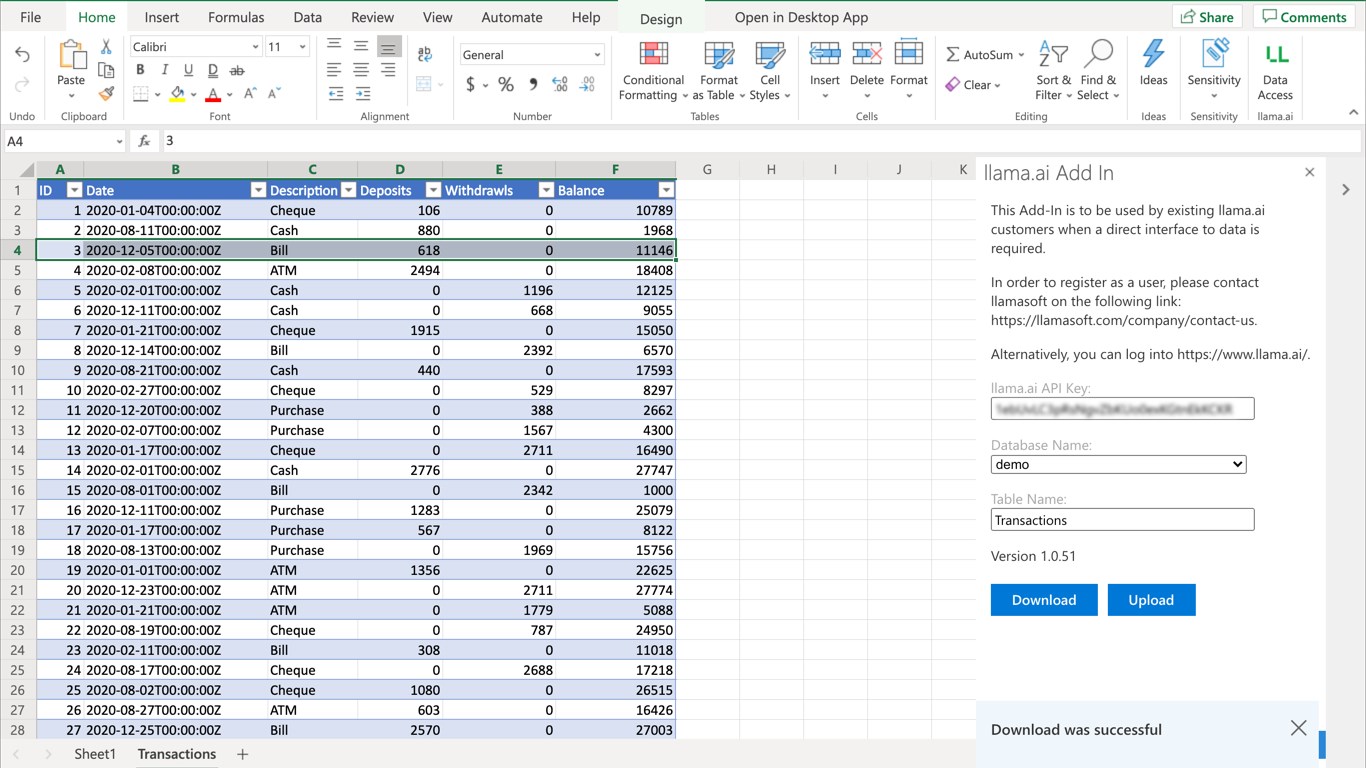The height and width of the screenshot is (768, 1366).
Task: Open Conditional Formatting in ribbon
Action: [x=653, y=70]
